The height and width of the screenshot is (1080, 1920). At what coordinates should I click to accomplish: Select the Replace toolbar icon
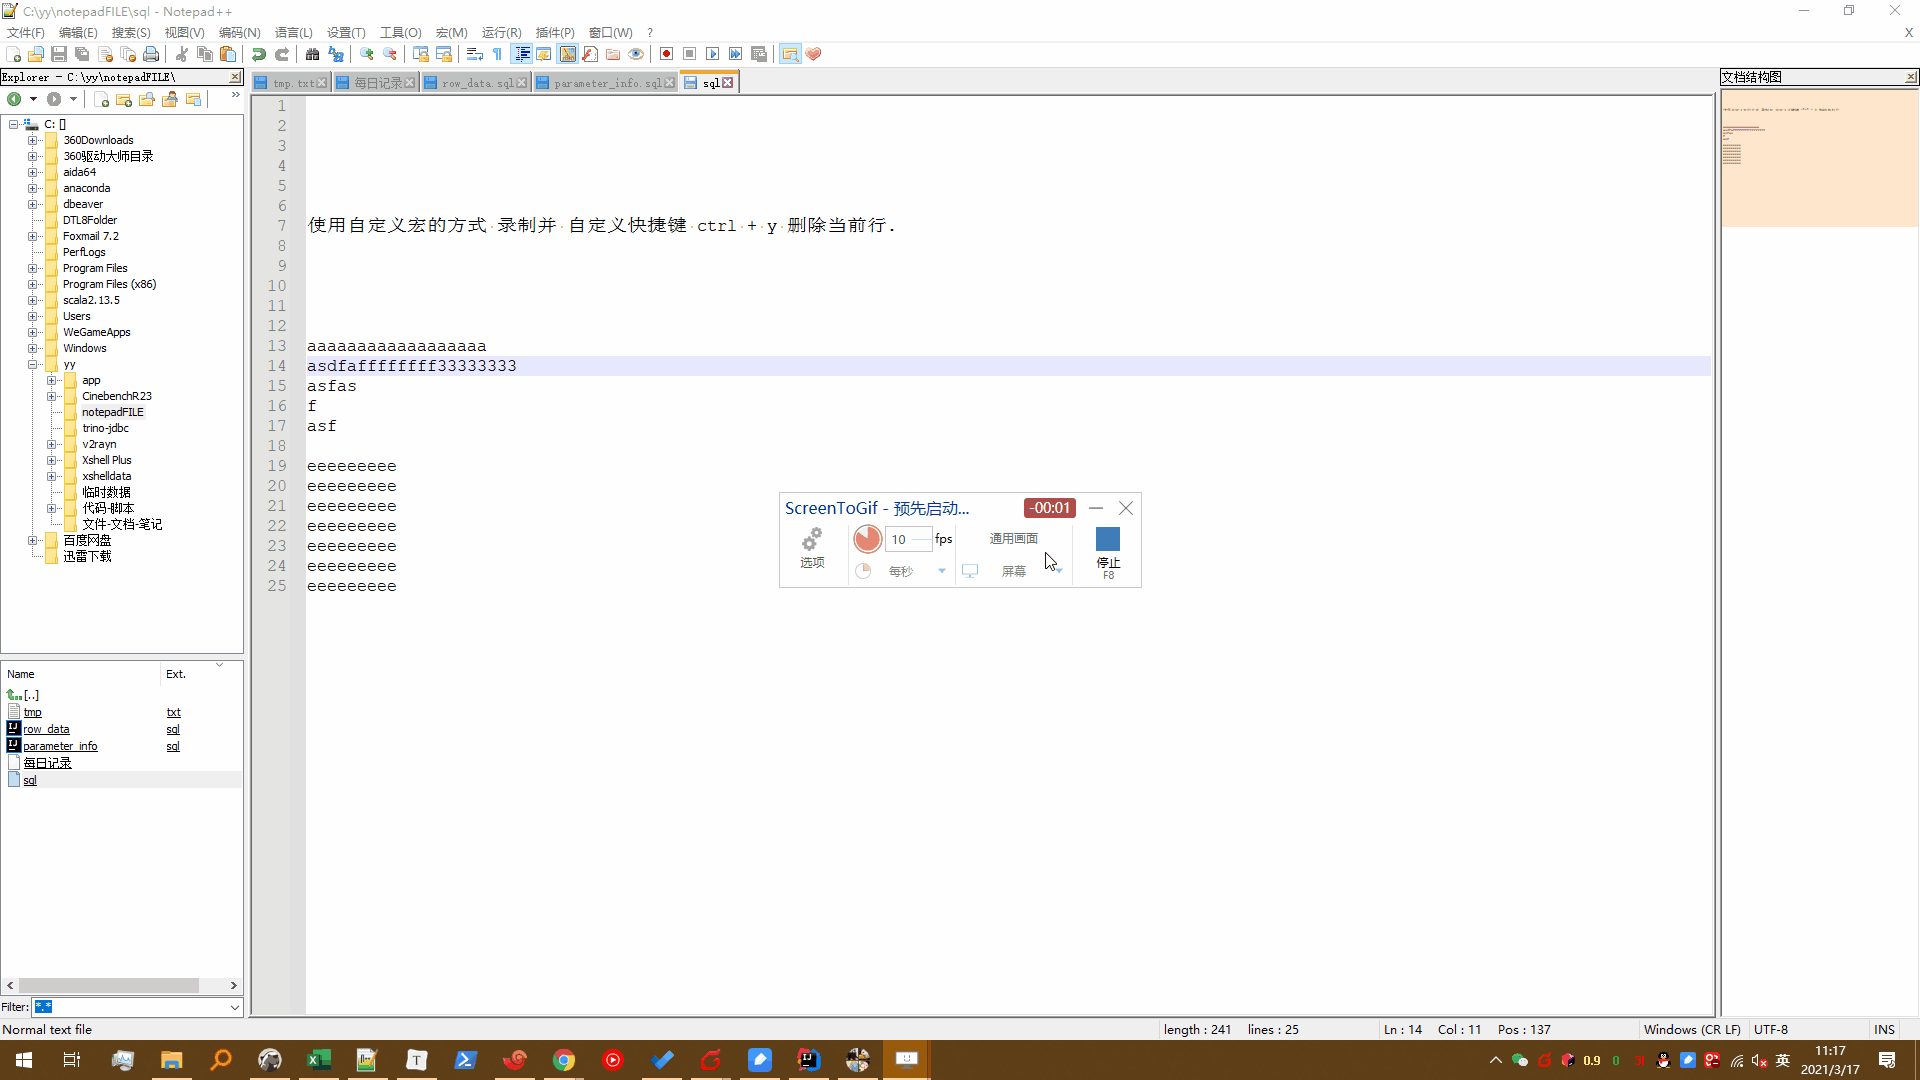(336, 54)
